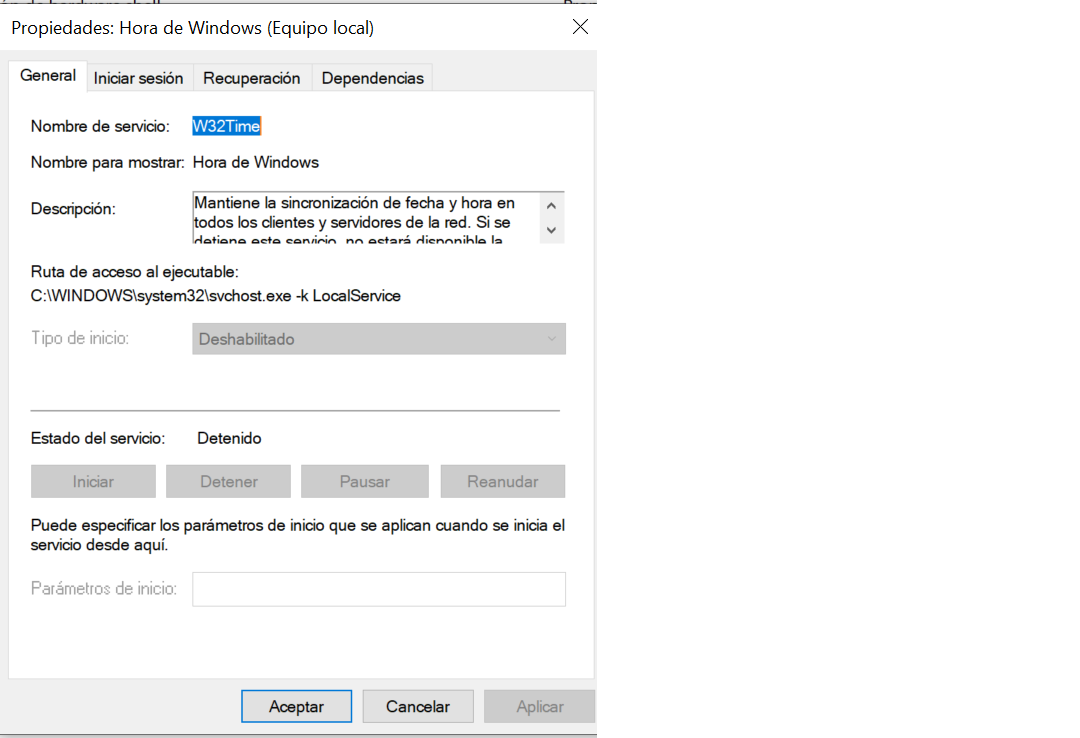Click the description scrollbar down arrow
The width and height of the screenshot is (1080, 738).
[x=551, y=230]
